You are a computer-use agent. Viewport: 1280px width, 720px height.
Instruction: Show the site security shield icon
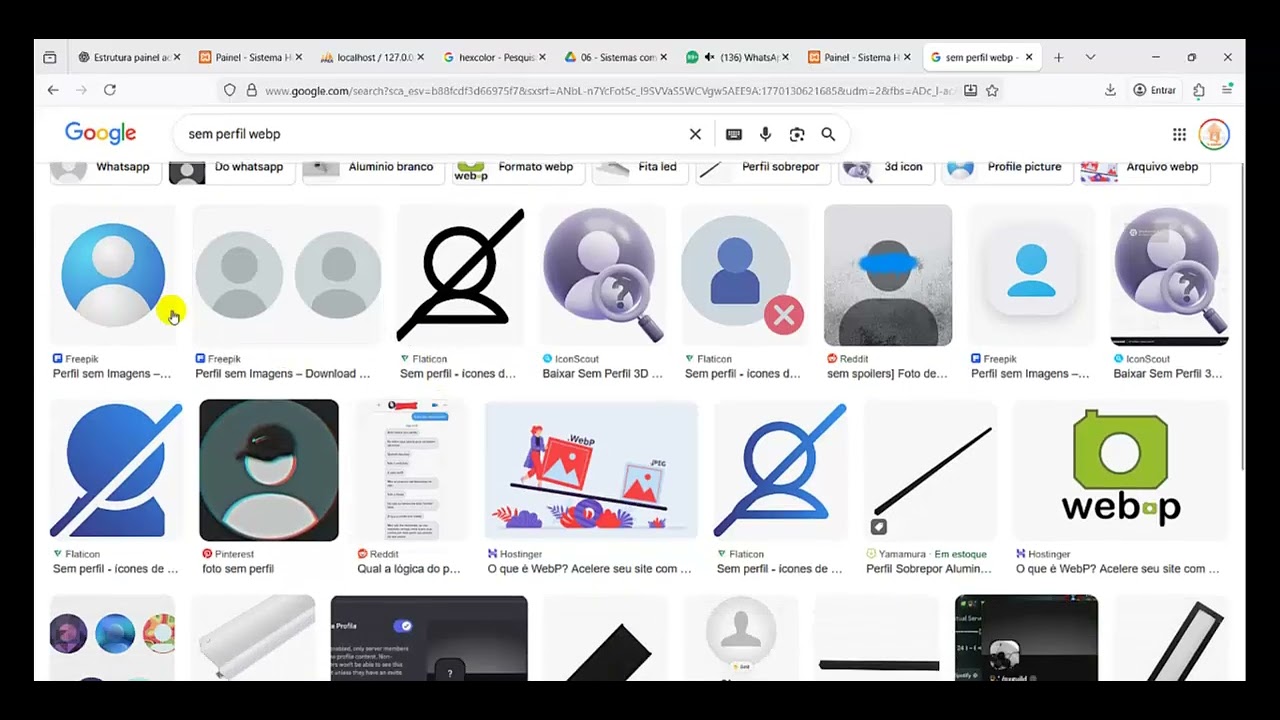point(229,90)
